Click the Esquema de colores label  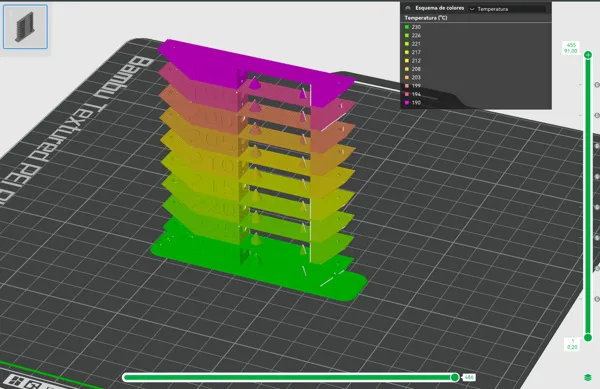coord(440,8)
